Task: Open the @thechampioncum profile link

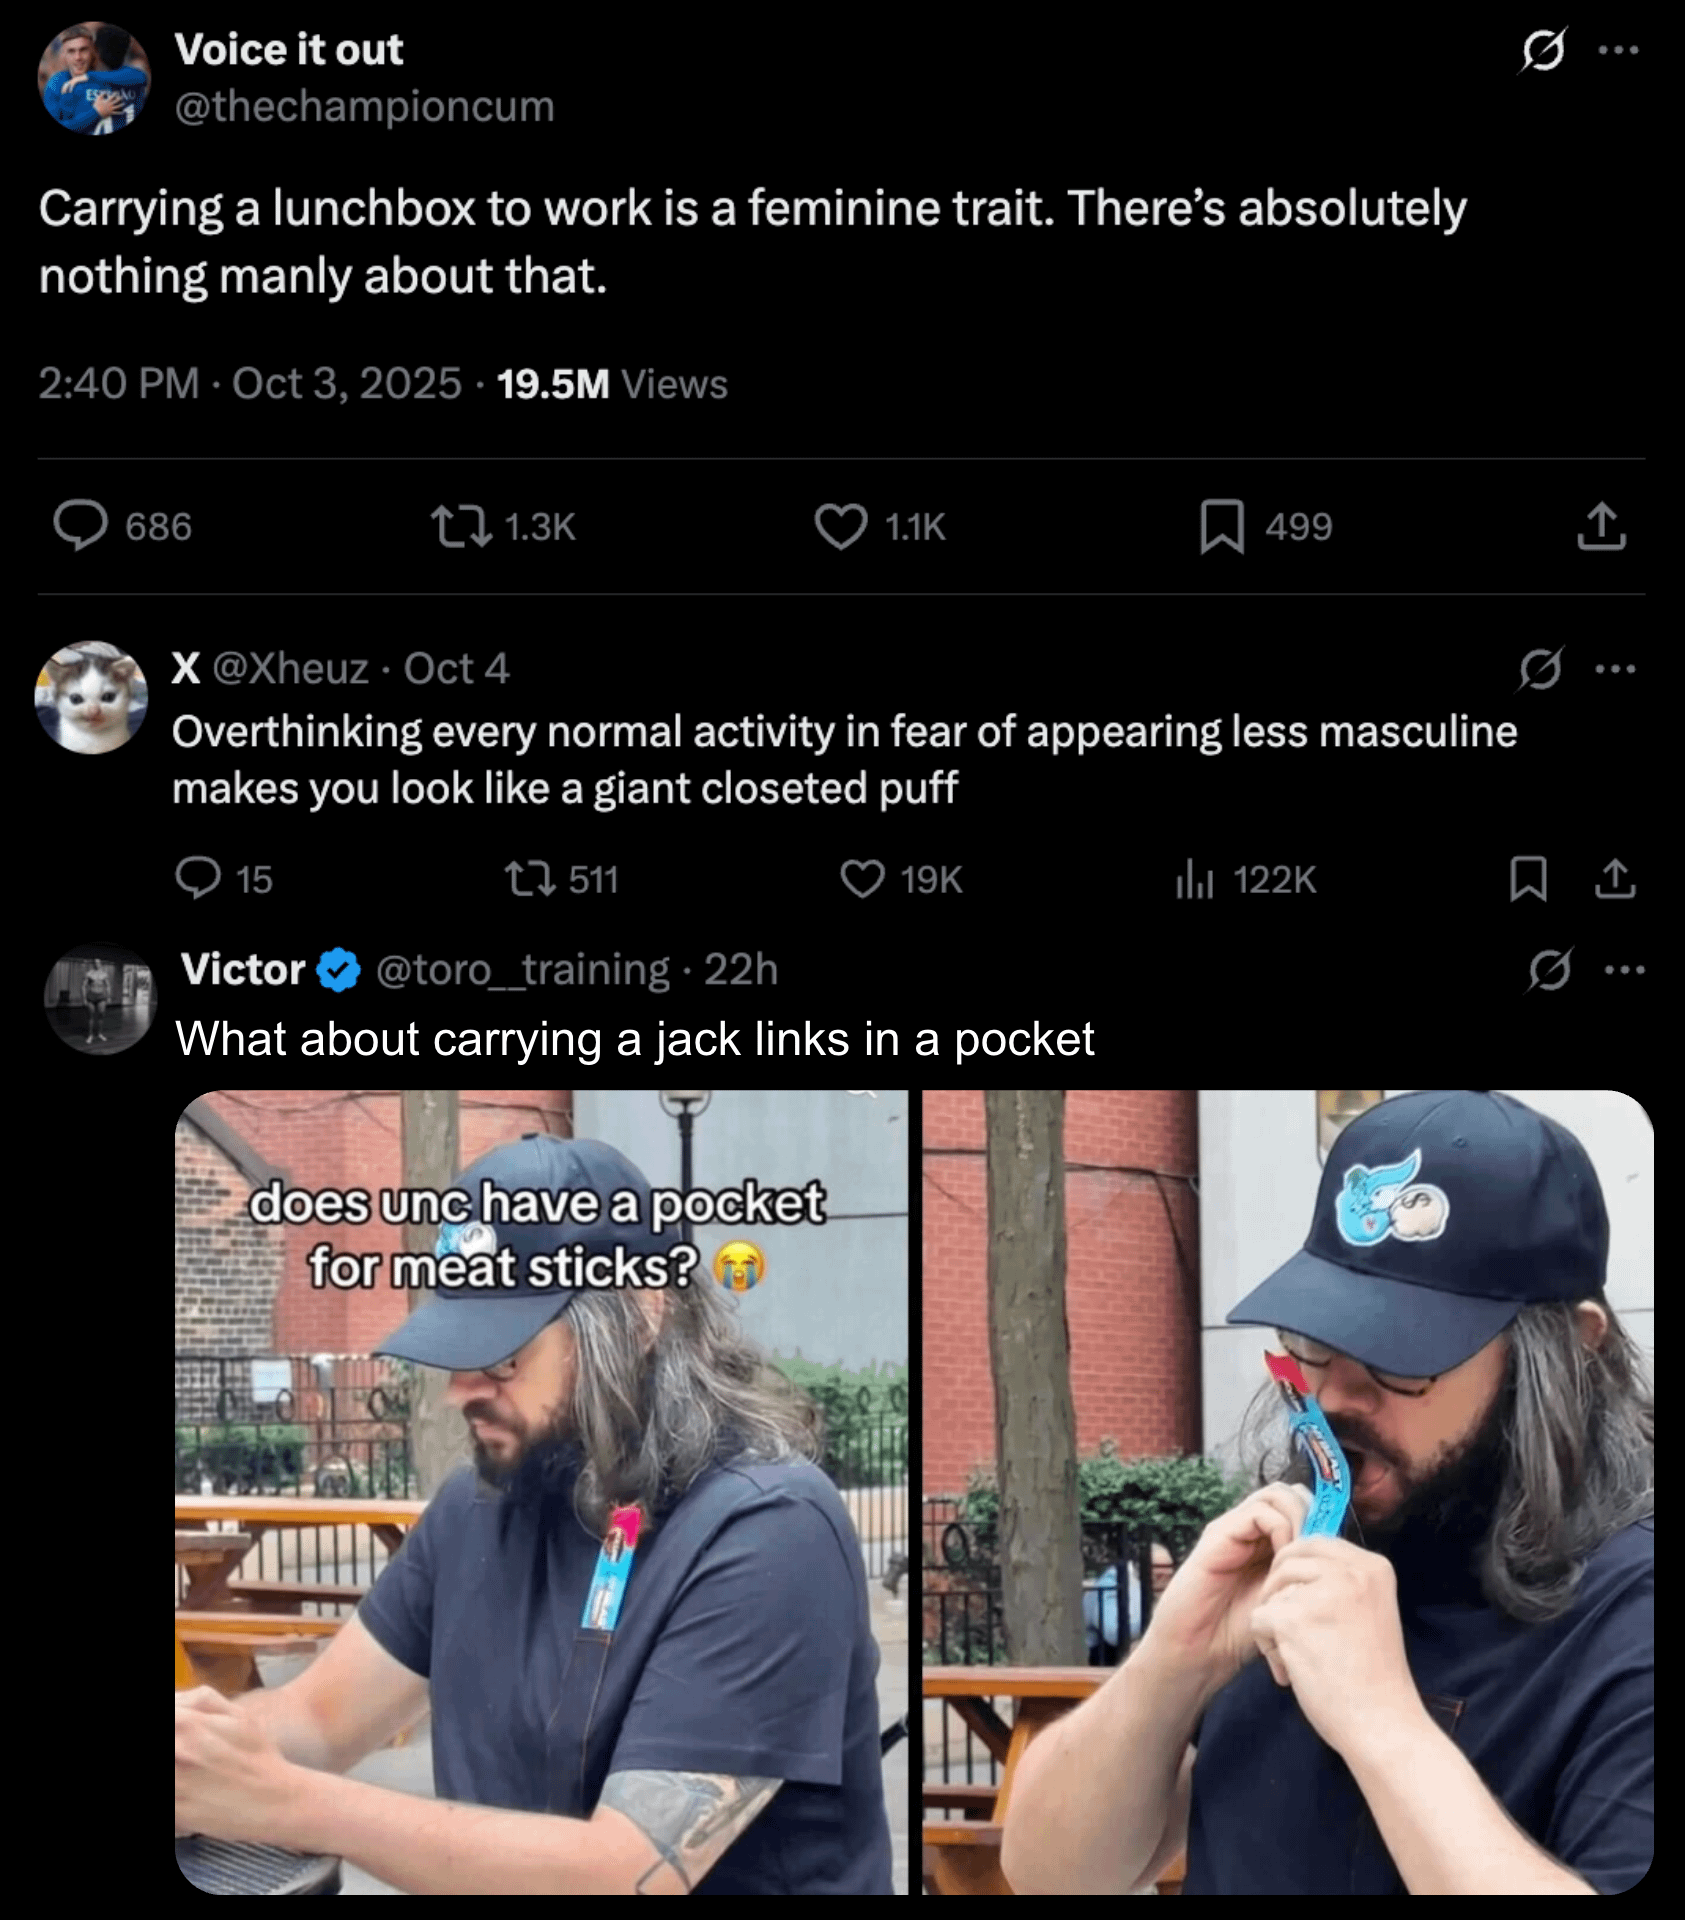Action: (364, 106)
